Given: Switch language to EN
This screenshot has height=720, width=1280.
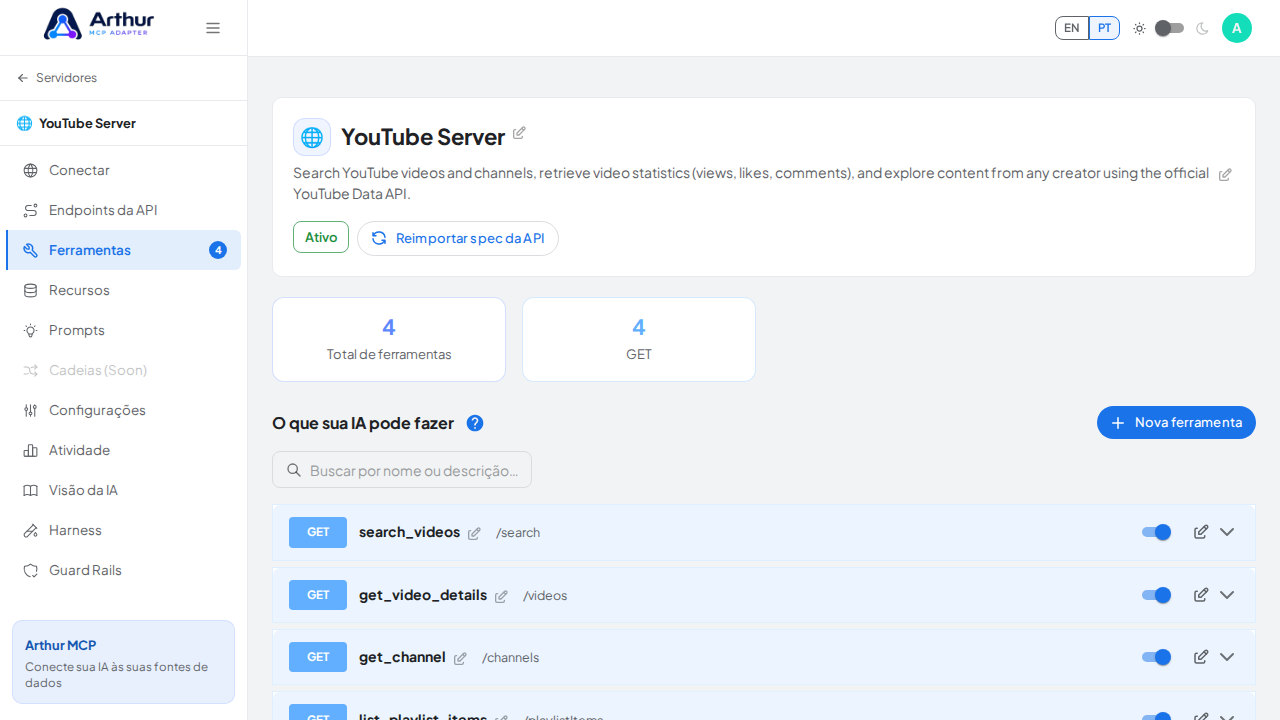Looking at the screenshot, I should 1072,28.
